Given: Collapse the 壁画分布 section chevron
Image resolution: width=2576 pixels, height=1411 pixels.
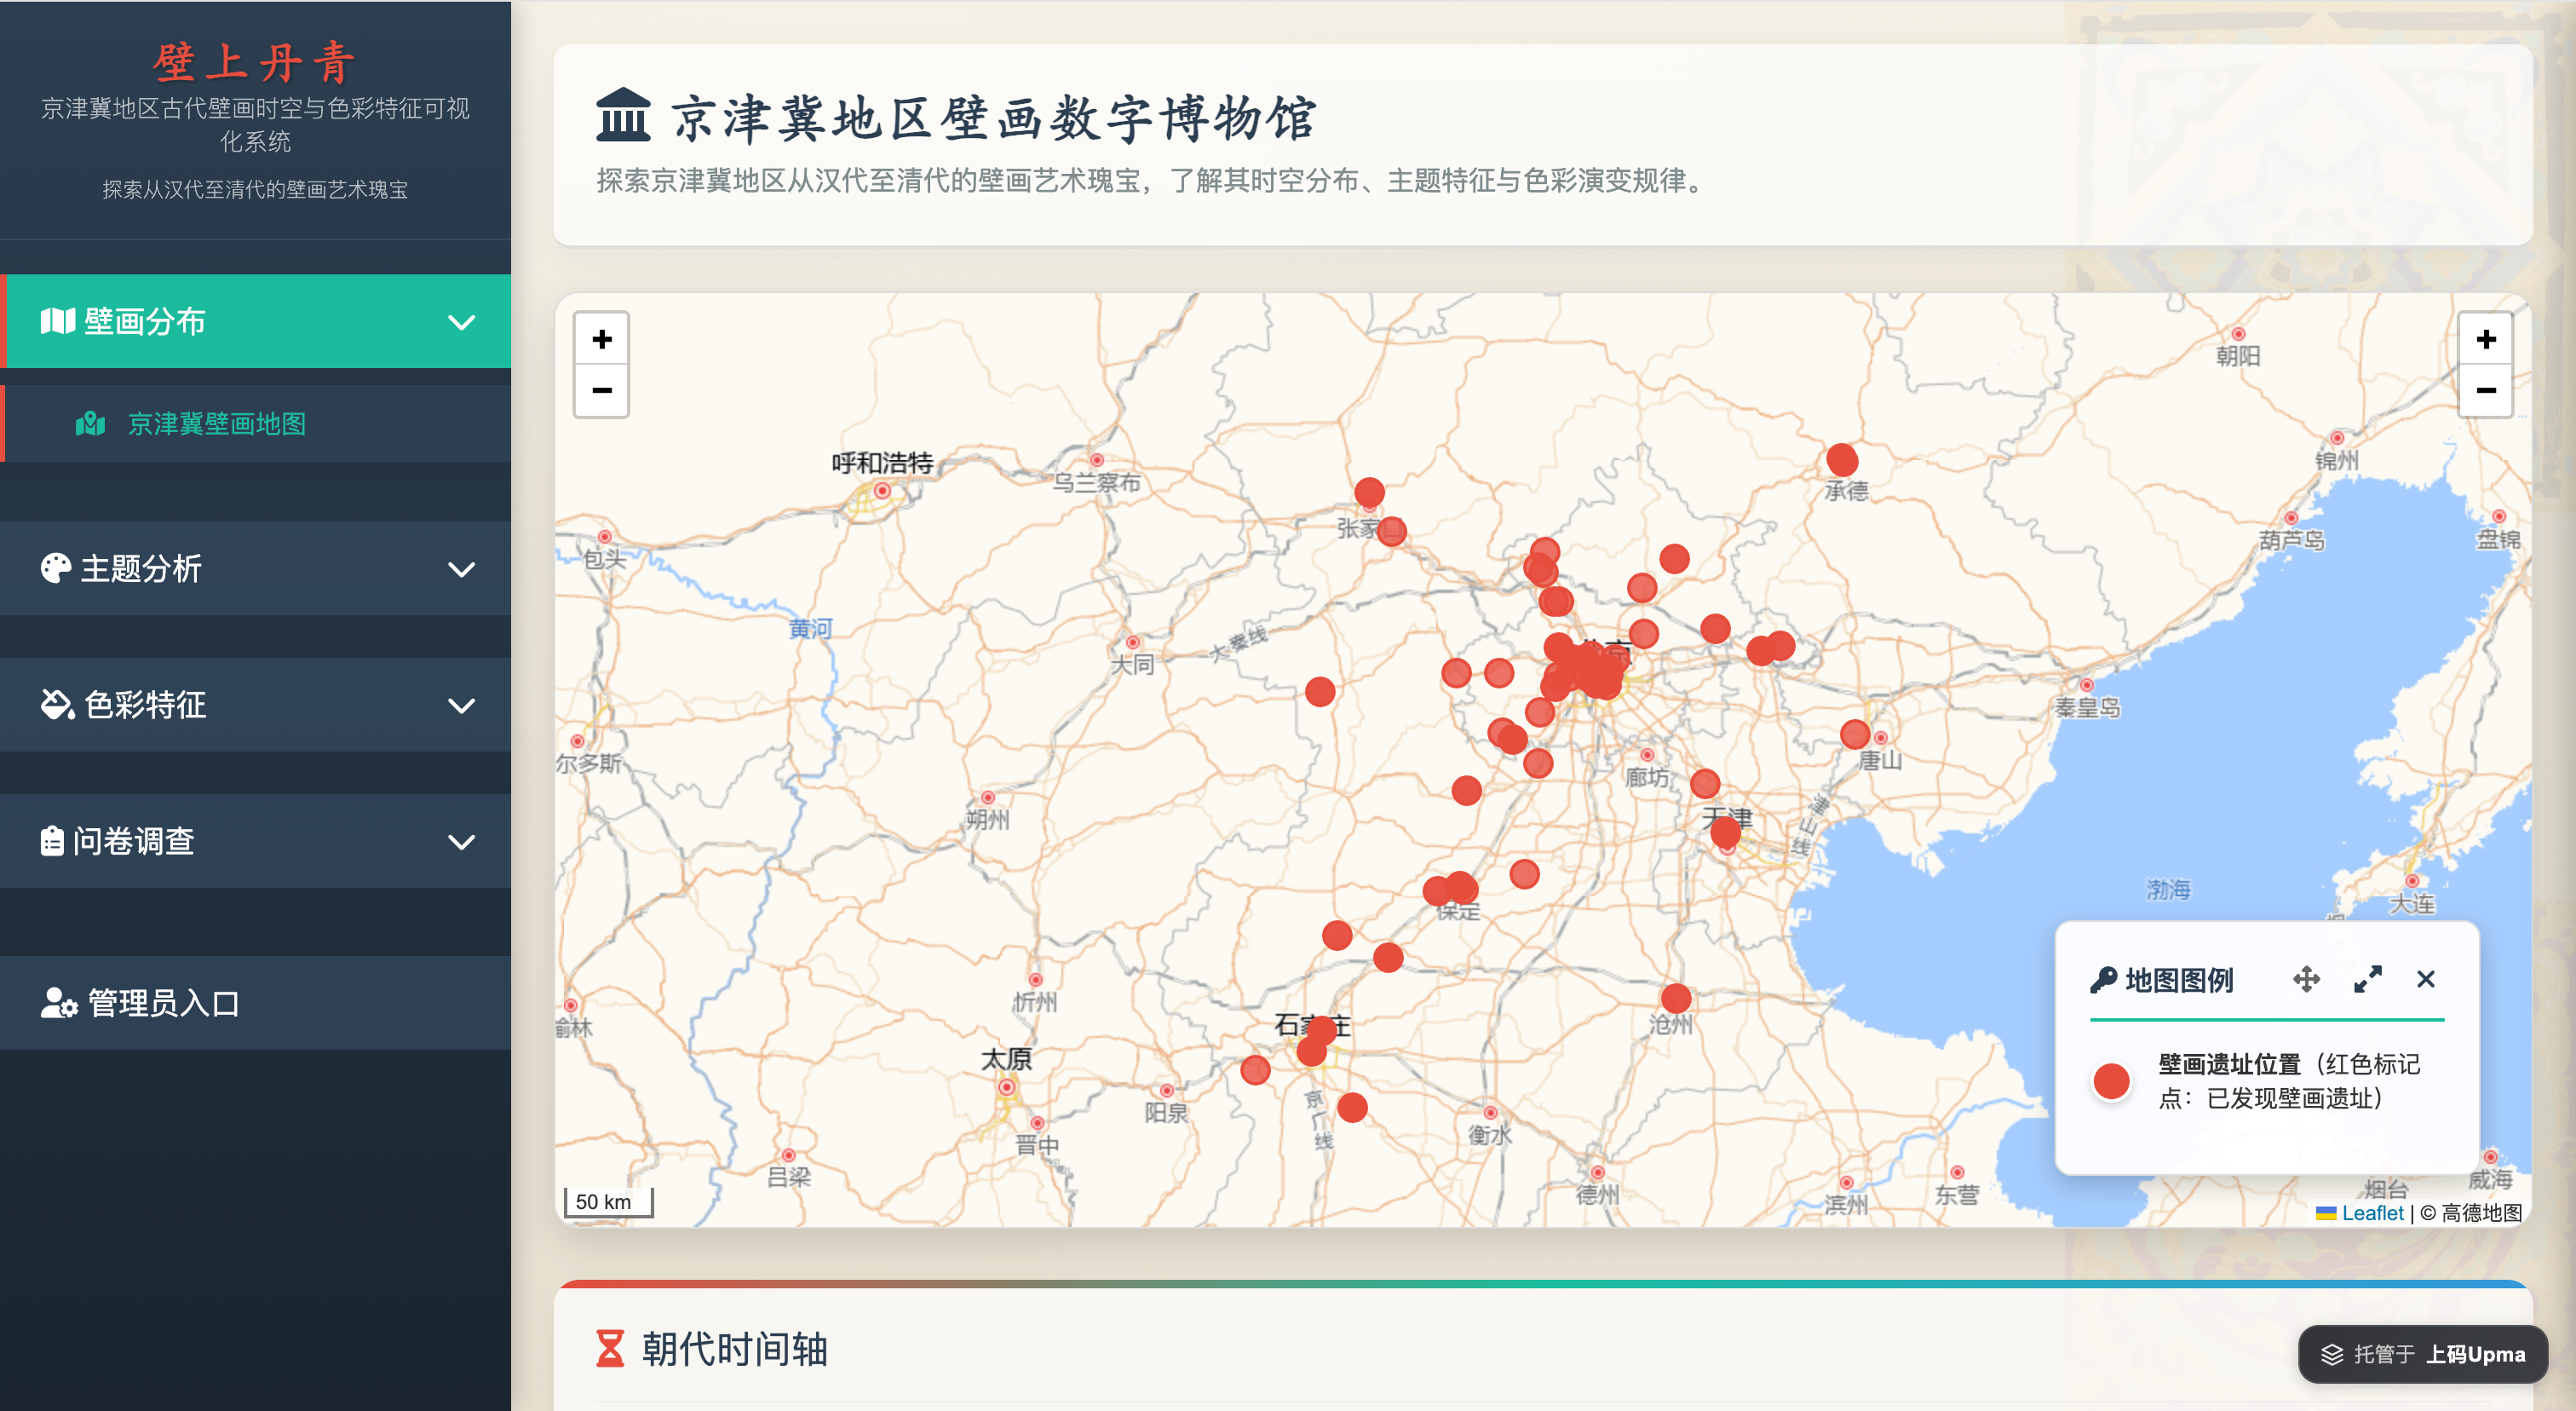Looking at the screenshot, I should (x=462, y=322).
